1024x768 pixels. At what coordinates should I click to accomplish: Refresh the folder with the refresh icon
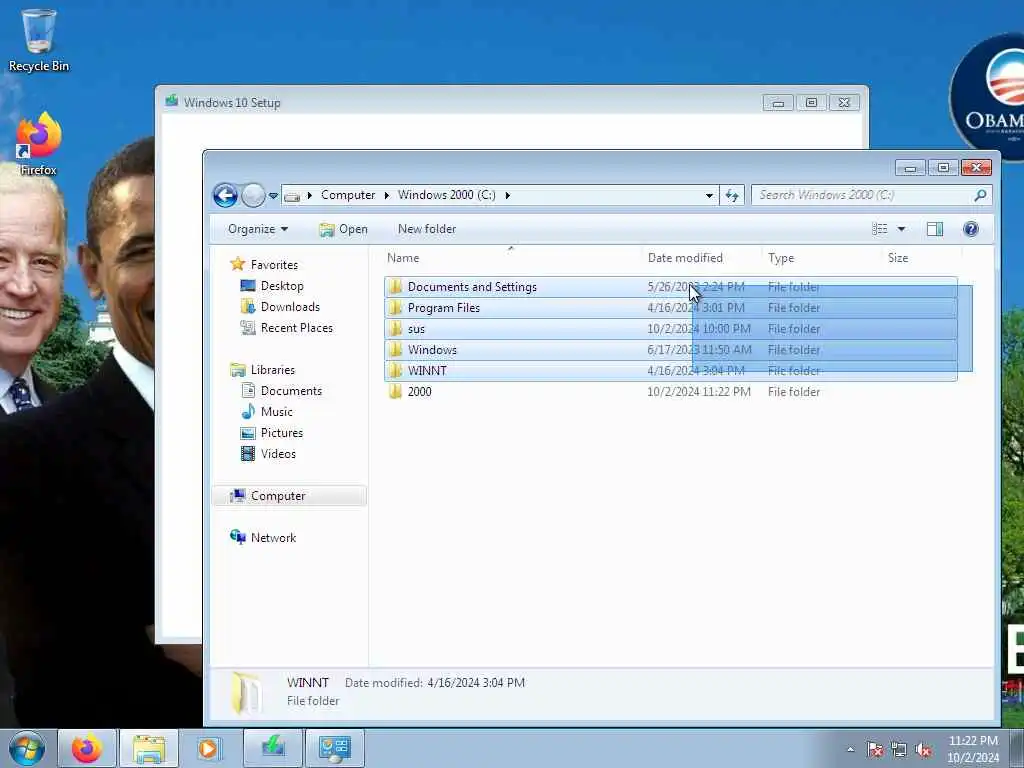[x=732, y=195]
